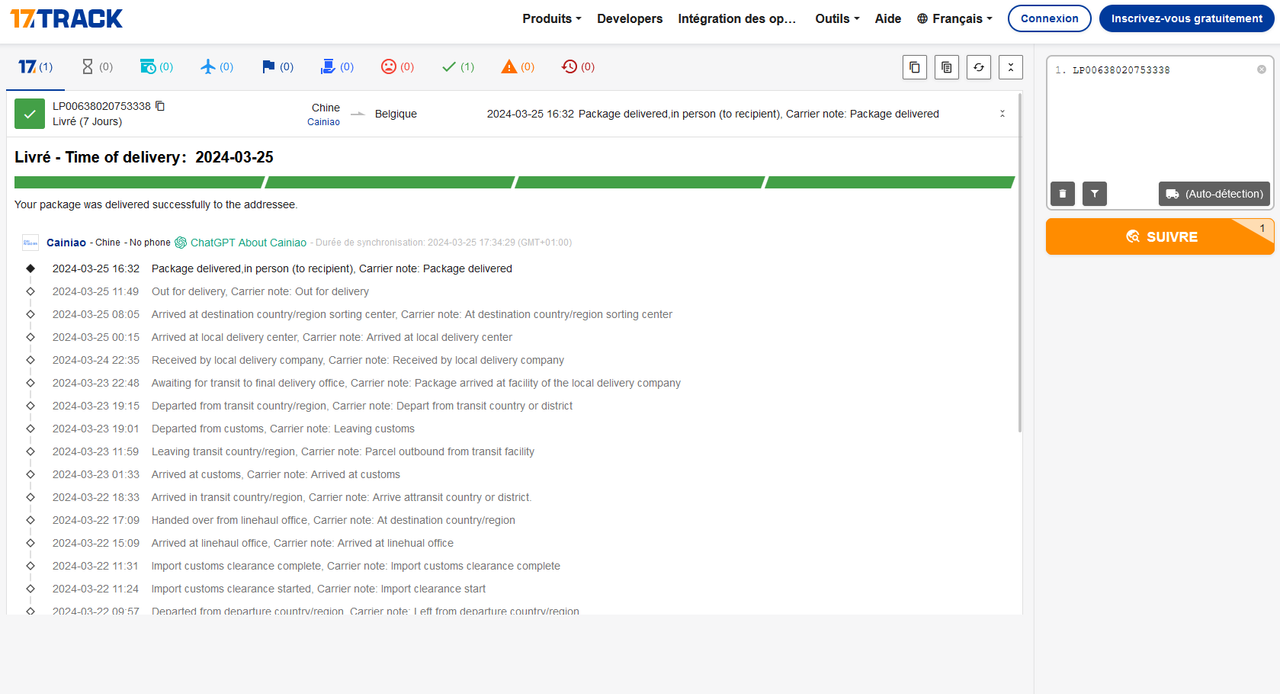Click the ChatGPT icon beside About Cainiao
Image resolution: width=1280 pixels, height=694 pixels.
pos(181,242)
